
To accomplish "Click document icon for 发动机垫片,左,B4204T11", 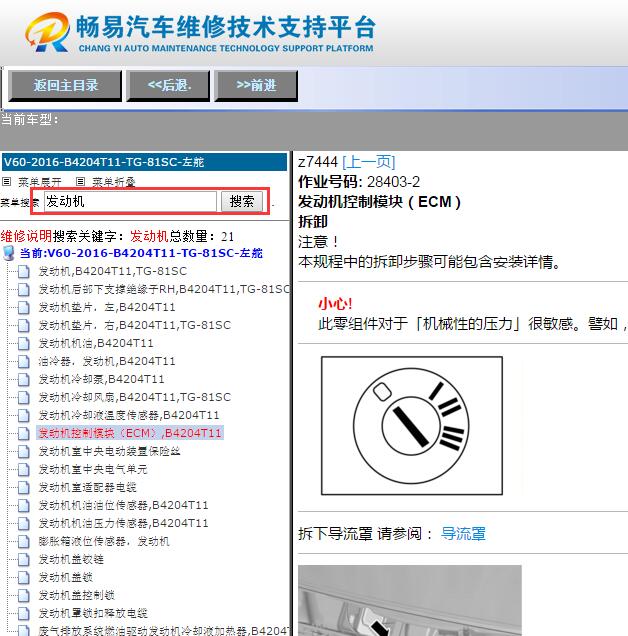I will tap(24, 307).
